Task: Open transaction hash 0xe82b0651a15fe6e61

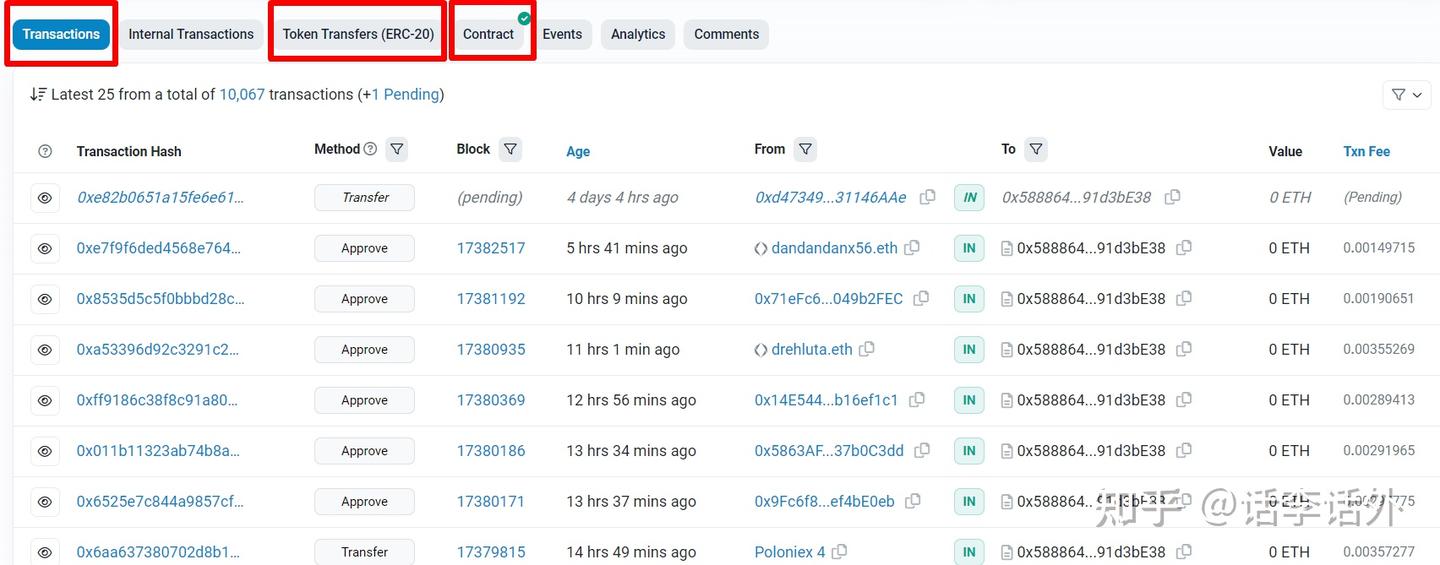Action: tap(160, 198)
